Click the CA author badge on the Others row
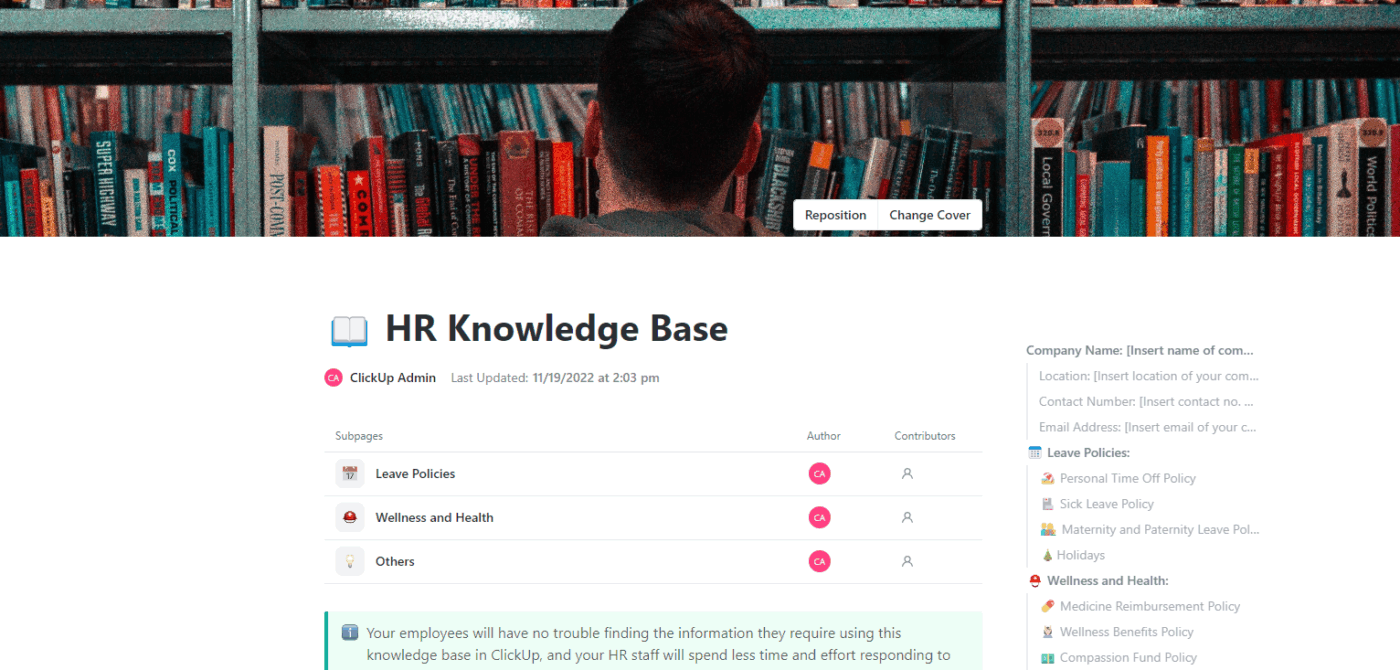The width and height of the screenshot is (1400, 670). pyautogui.click(x=819, y=561)
